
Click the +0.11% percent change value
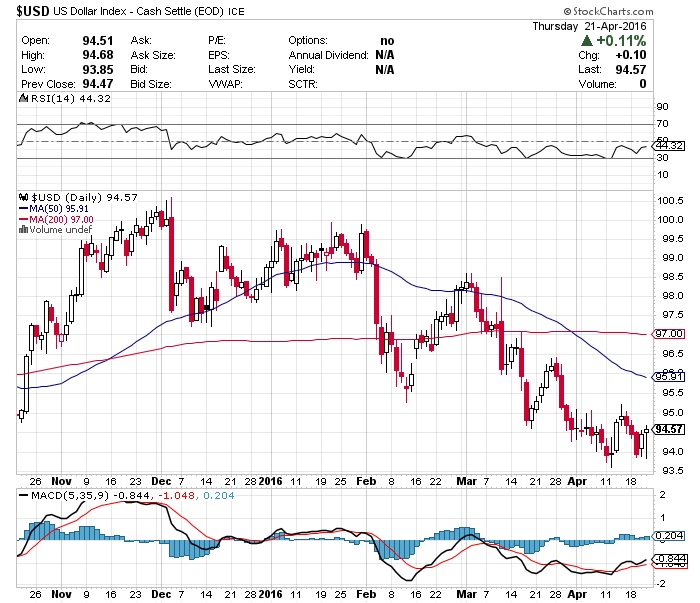[621, 41]
